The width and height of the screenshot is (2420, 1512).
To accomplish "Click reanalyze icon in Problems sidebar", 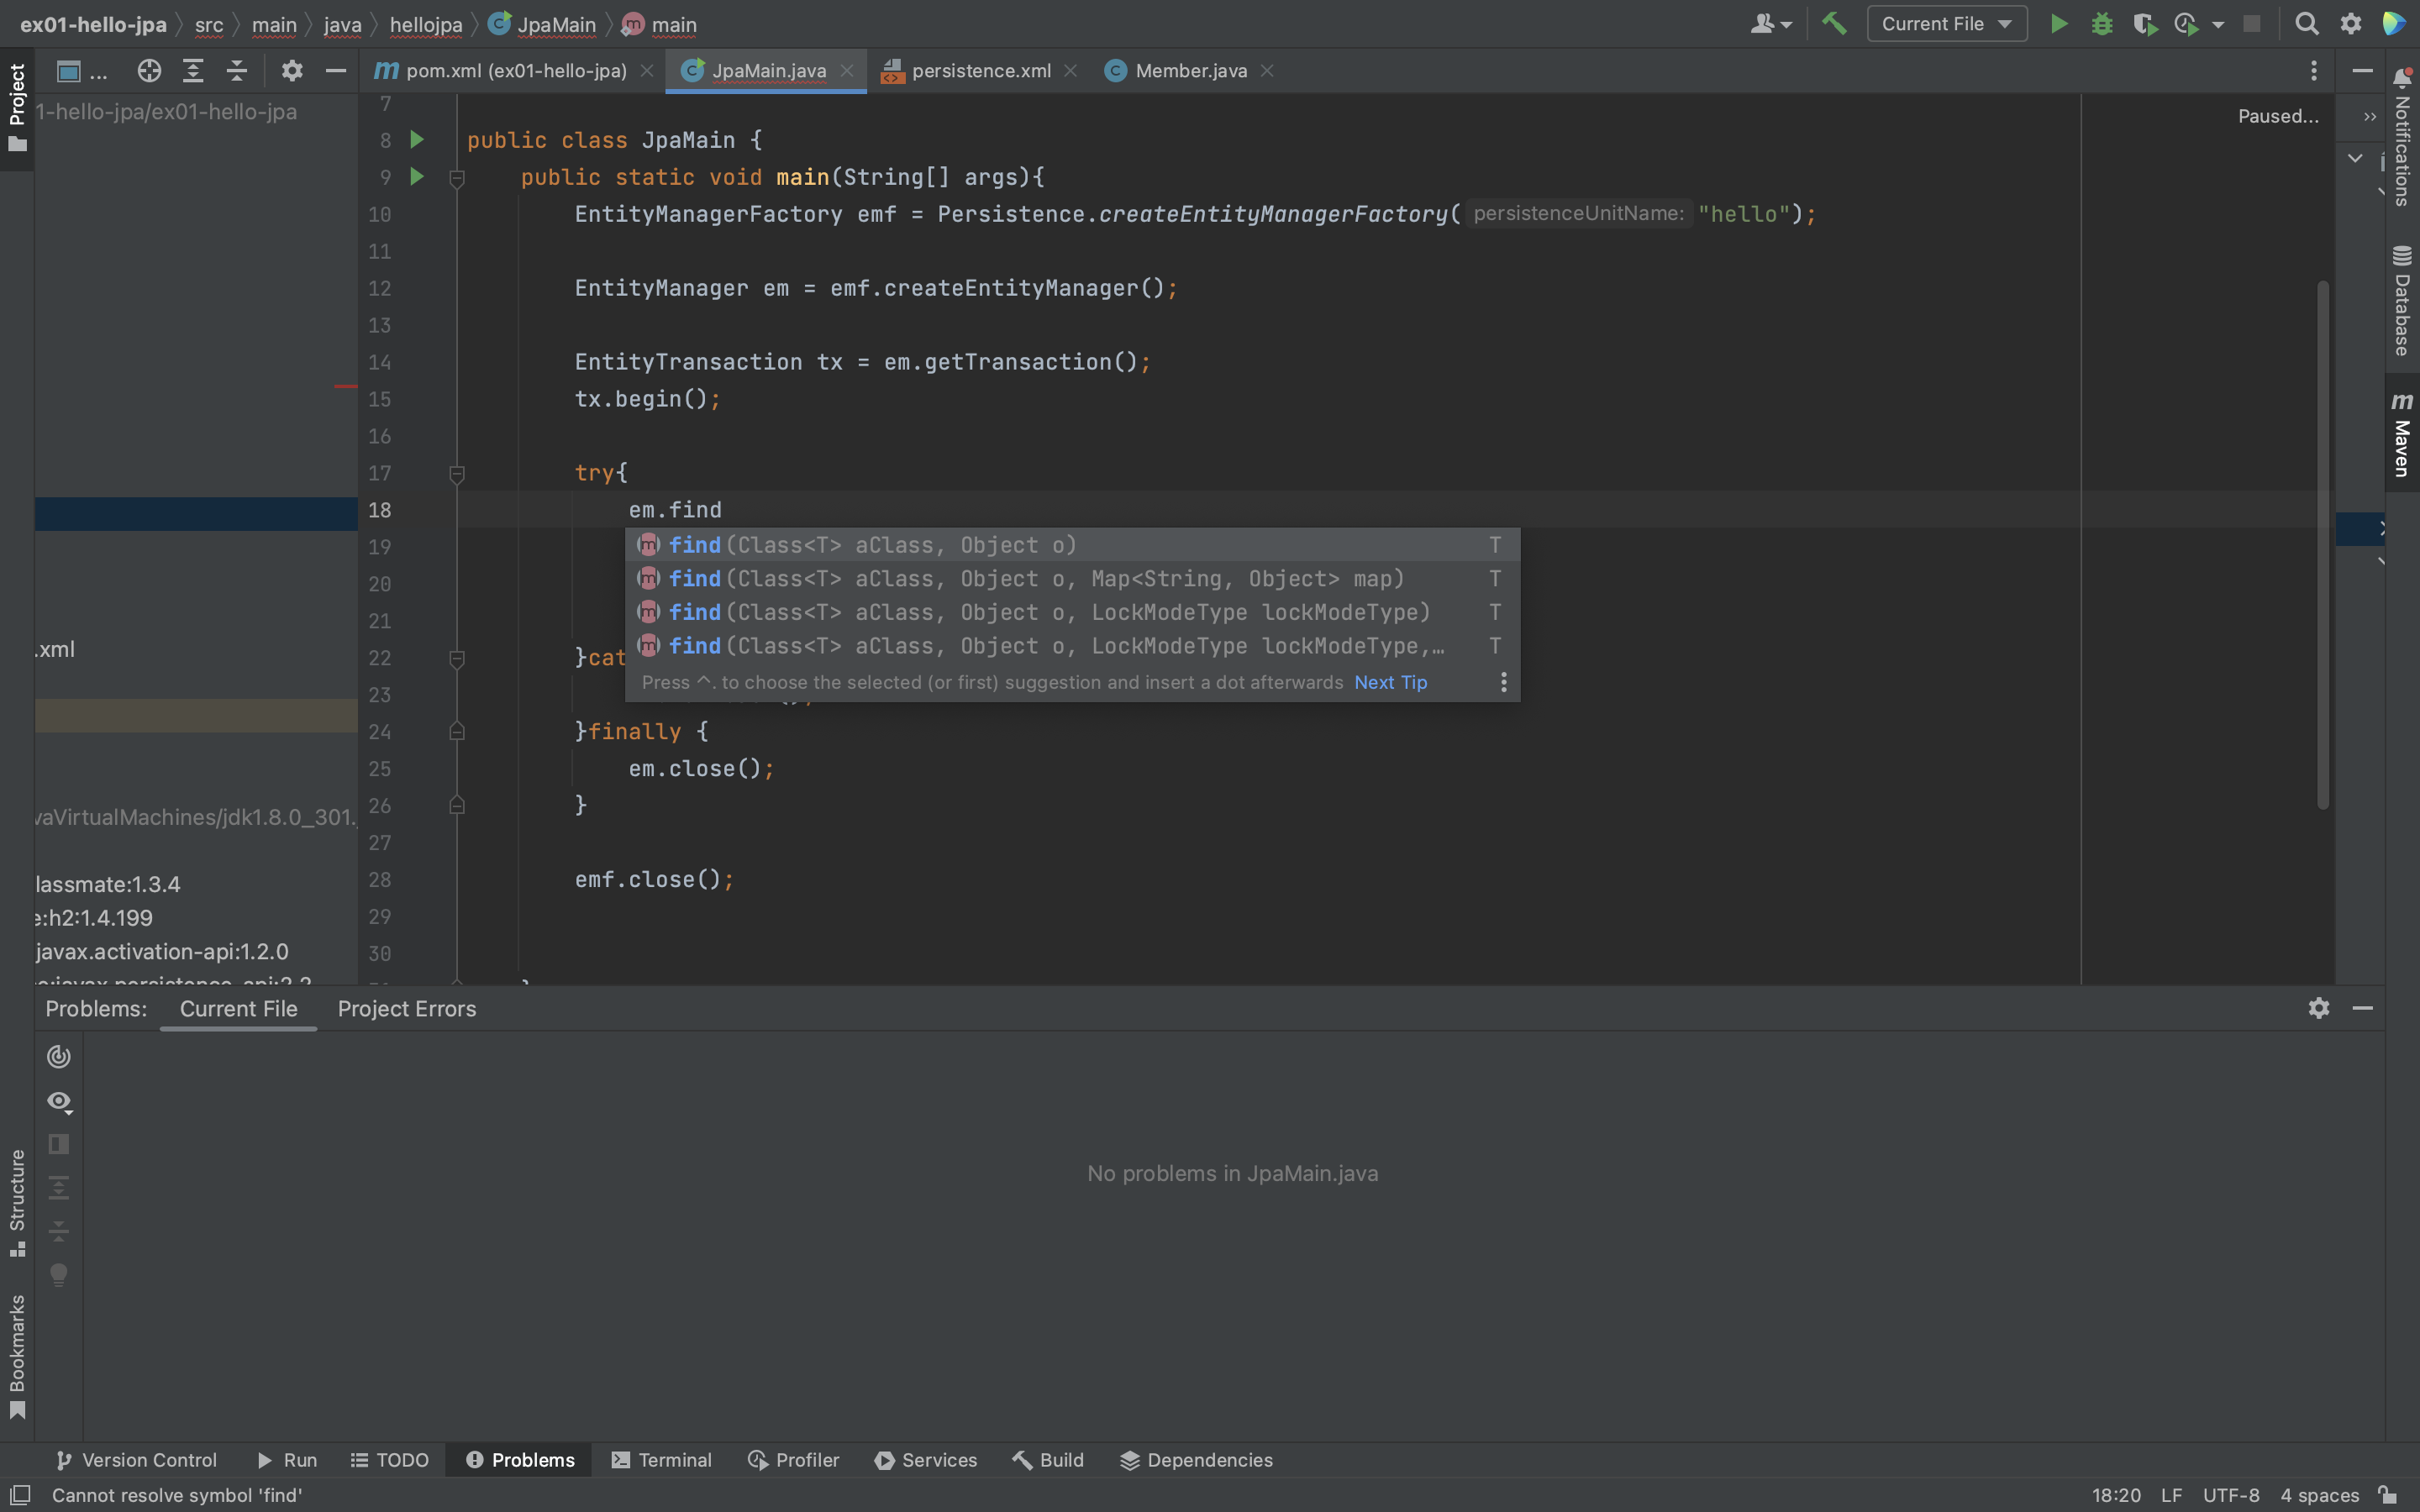I will pos(59,1056).
